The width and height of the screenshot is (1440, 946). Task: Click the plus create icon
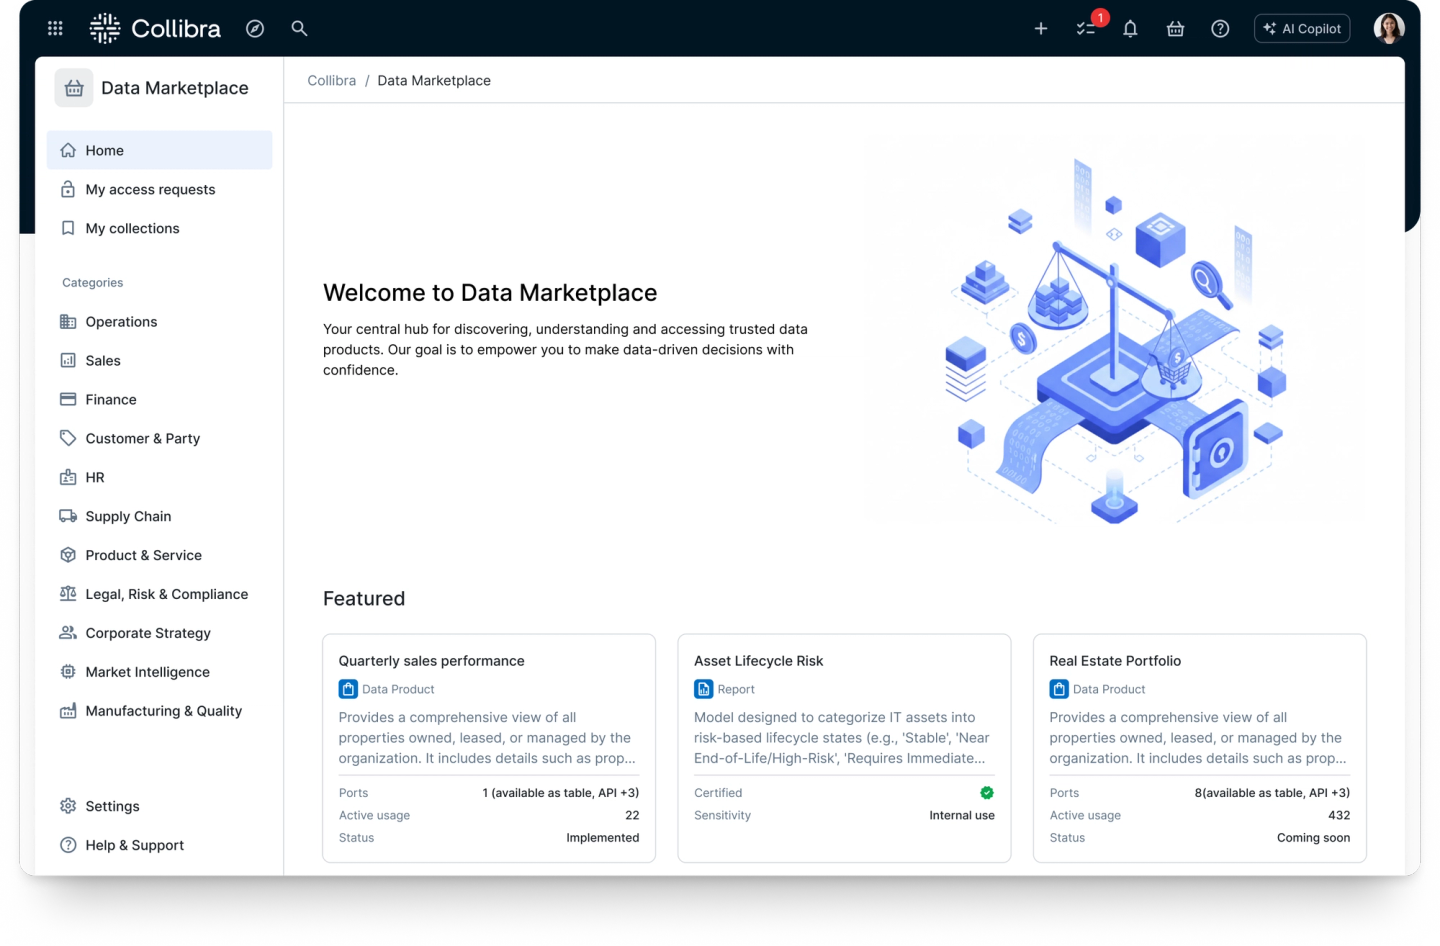1040,29
